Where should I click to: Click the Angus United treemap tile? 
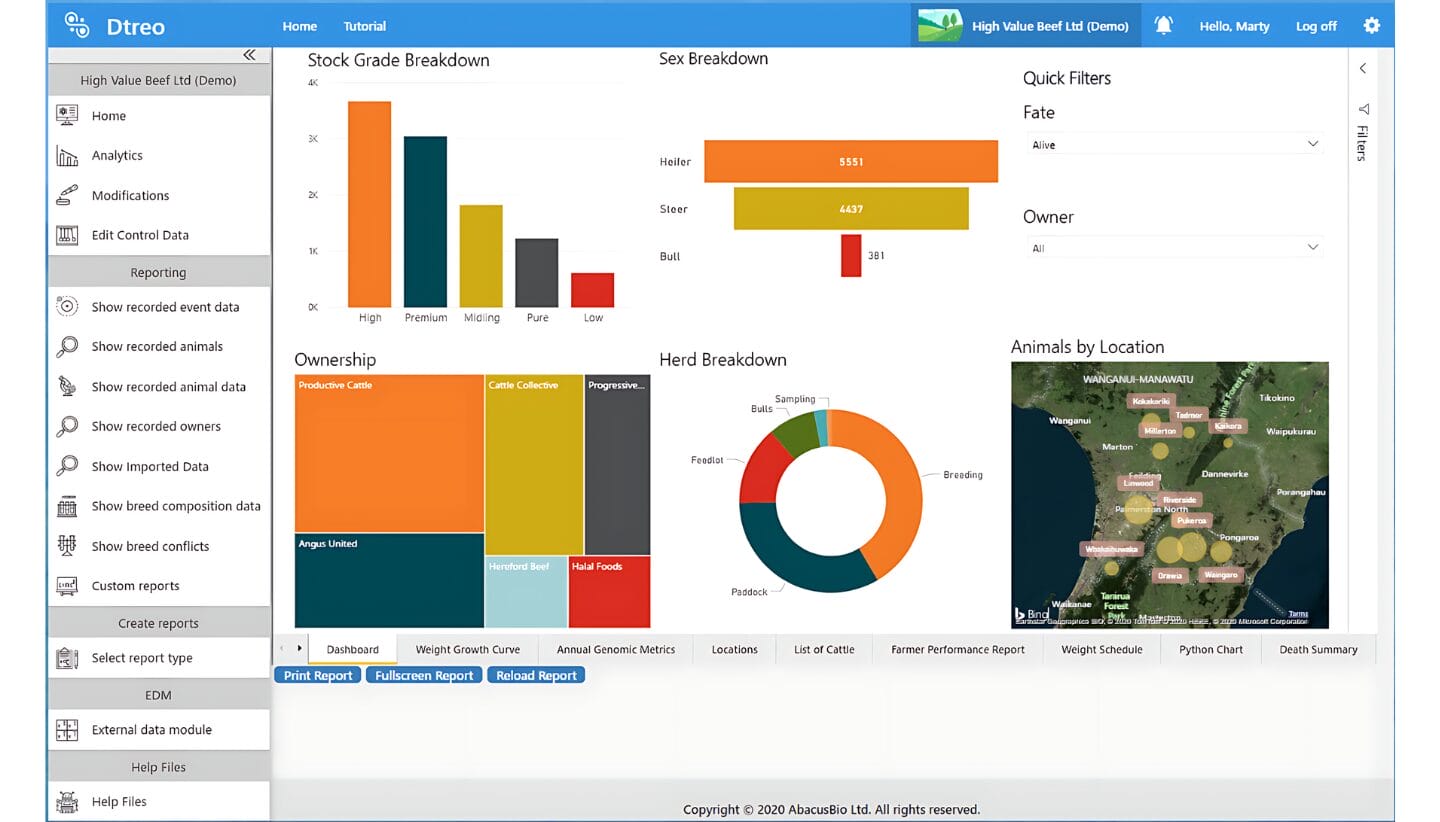click(x=389, y=581)
